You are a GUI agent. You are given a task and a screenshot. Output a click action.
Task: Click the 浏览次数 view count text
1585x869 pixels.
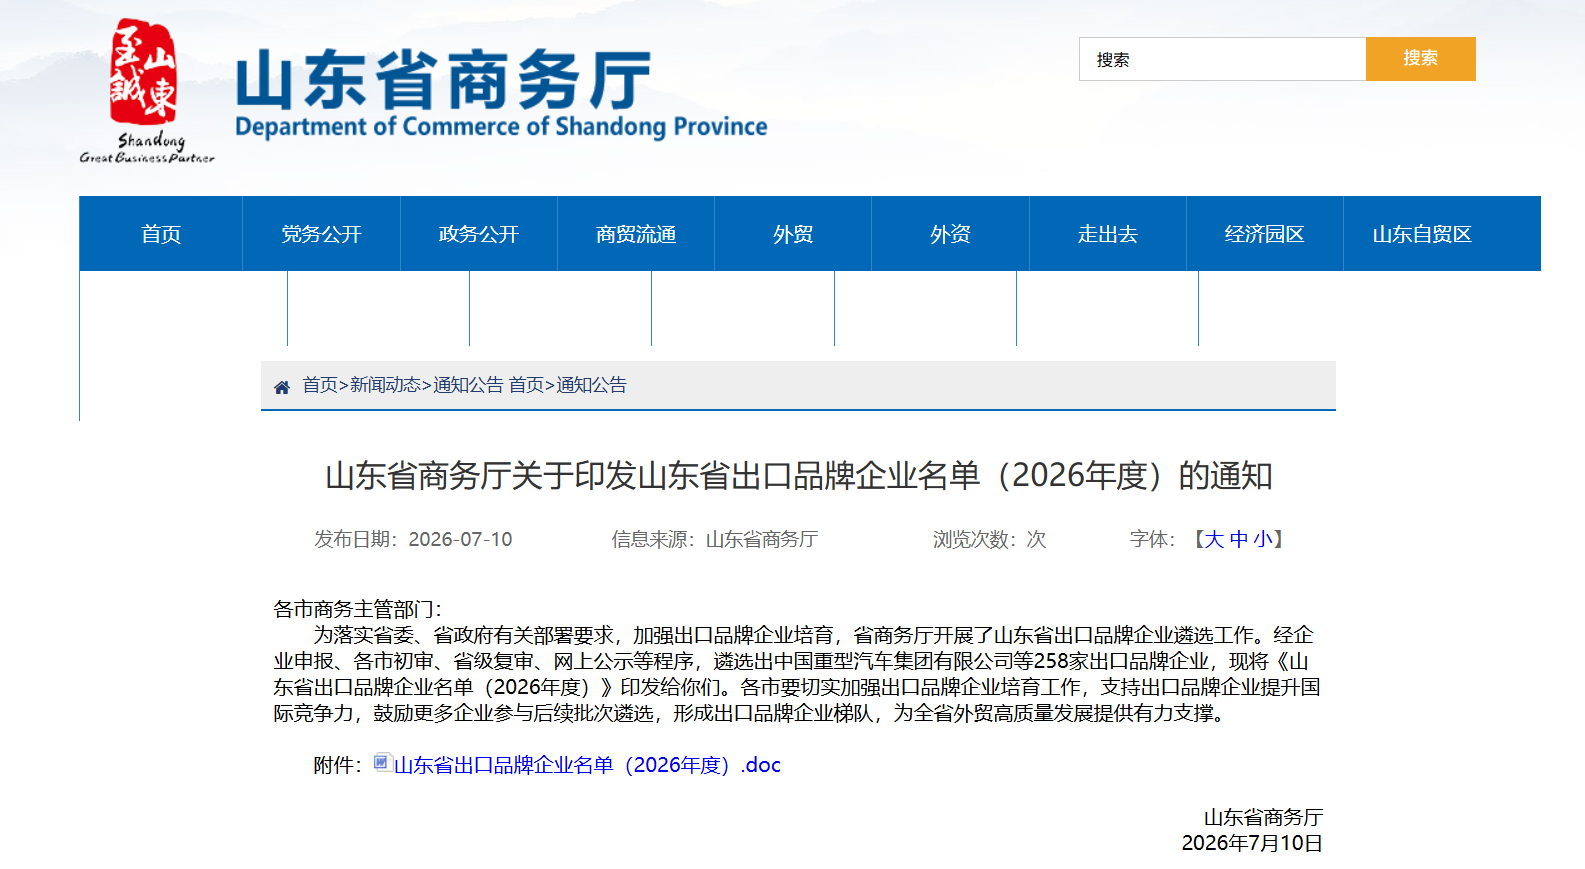pyautogui.click(x=989, y=539)
